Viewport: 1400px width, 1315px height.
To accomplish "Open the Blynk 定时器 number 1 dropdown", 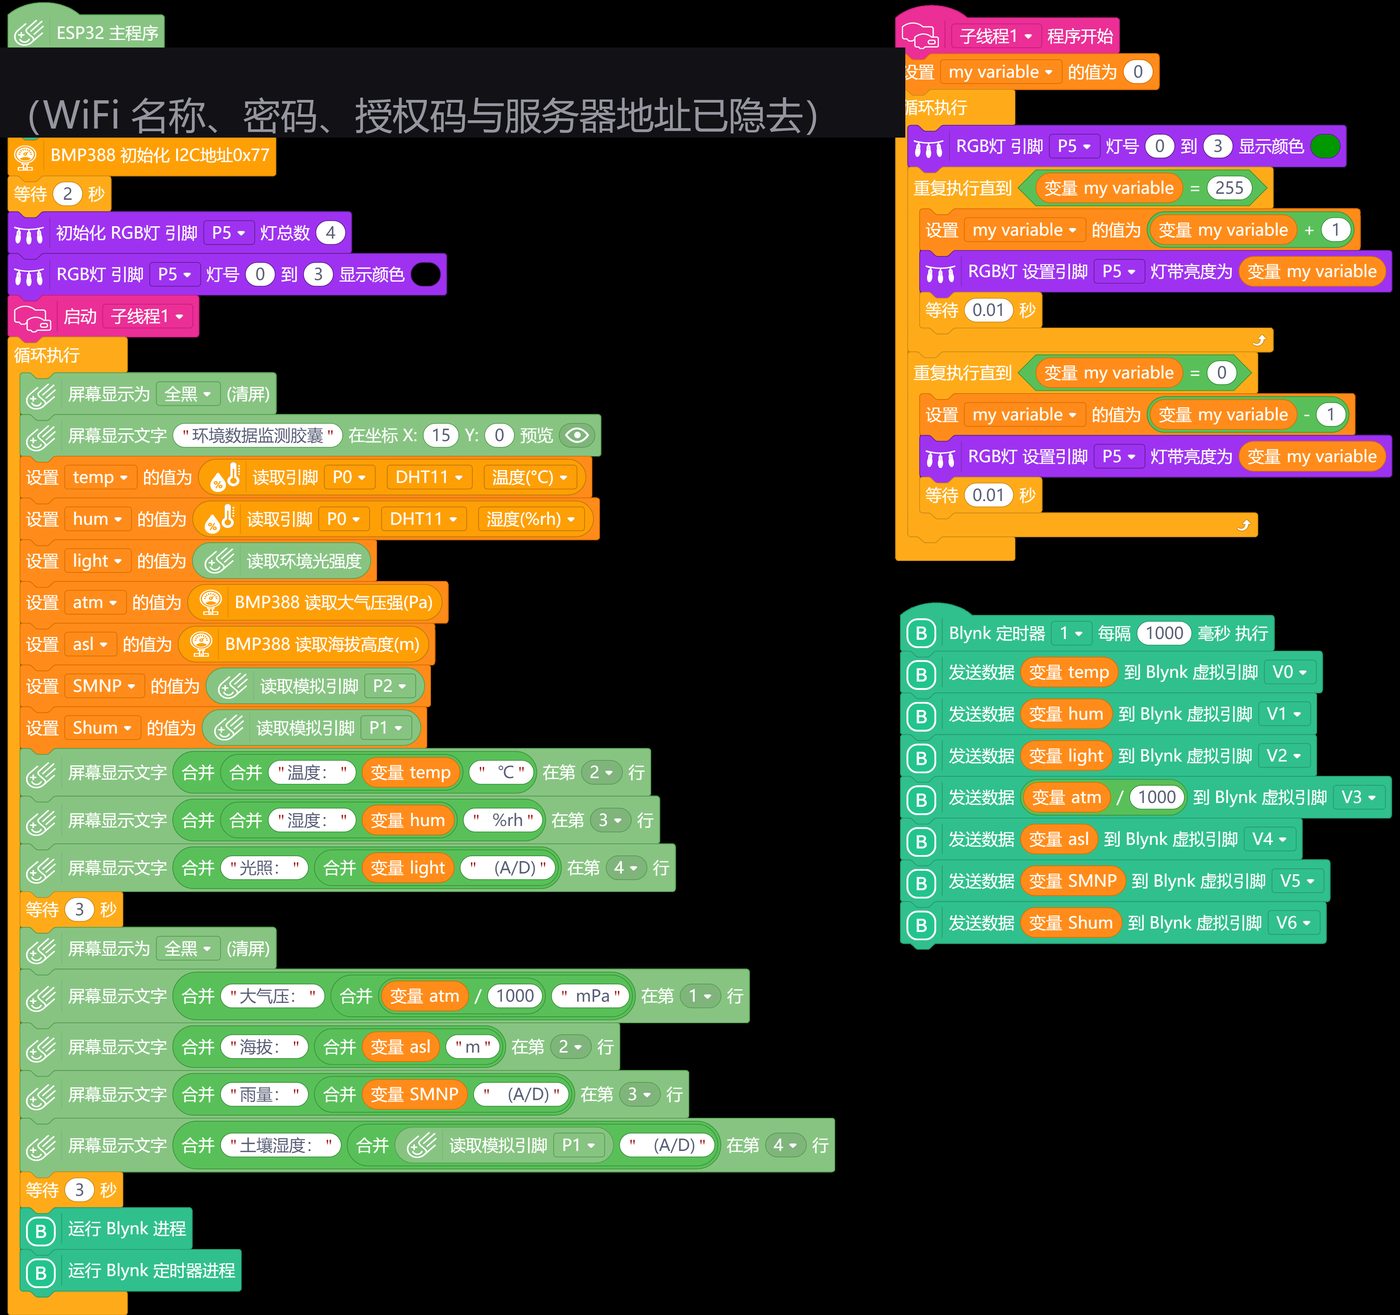I will pyautogui.click(x=1071, y=634).
